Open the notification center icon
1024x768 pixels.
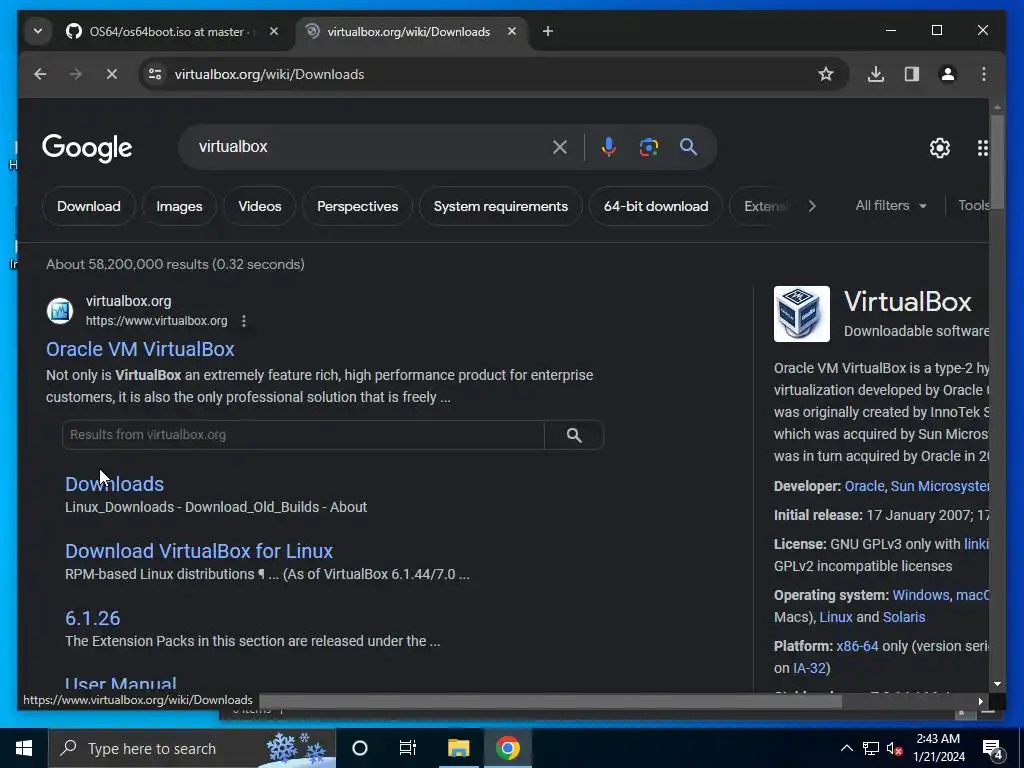(993, 749)
